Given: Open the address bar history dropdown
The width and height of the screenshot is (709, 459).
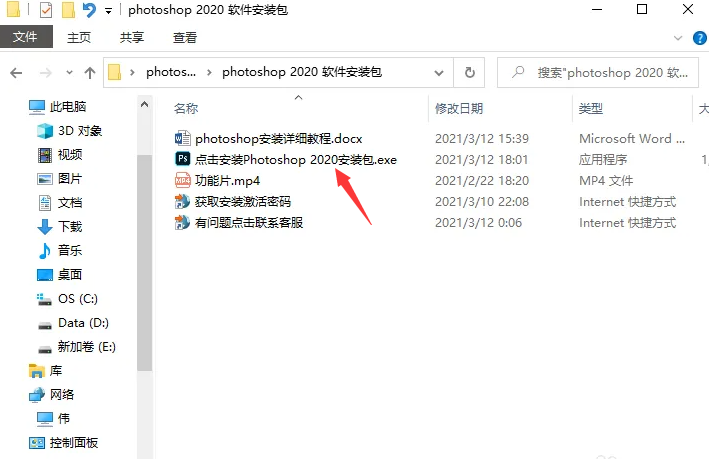Looking at the screenshot, I should pyautogui.click(x=439, y=73).
